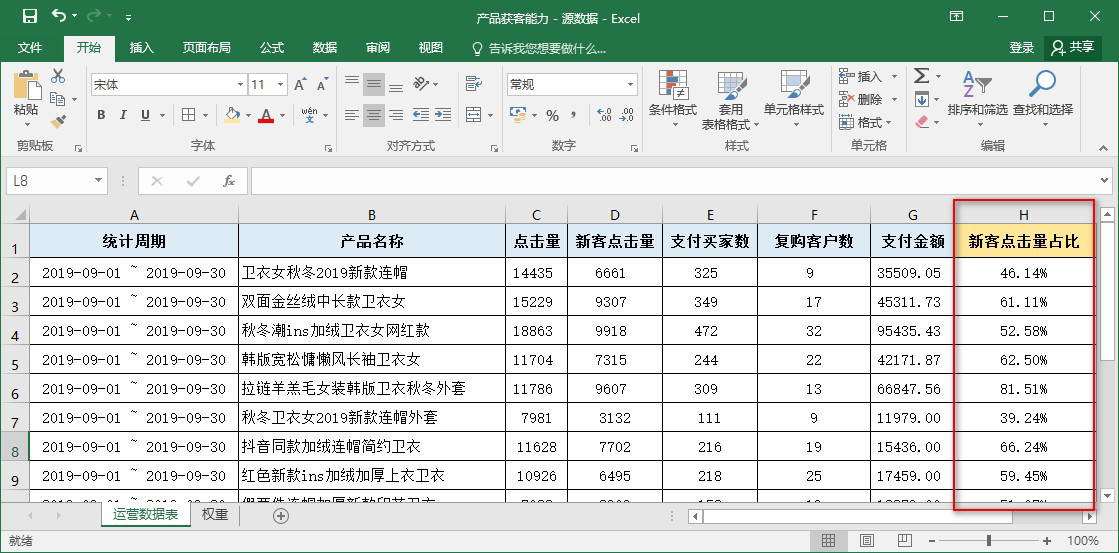
Task: Open the font size dropdown
Action: coord(281,85)
